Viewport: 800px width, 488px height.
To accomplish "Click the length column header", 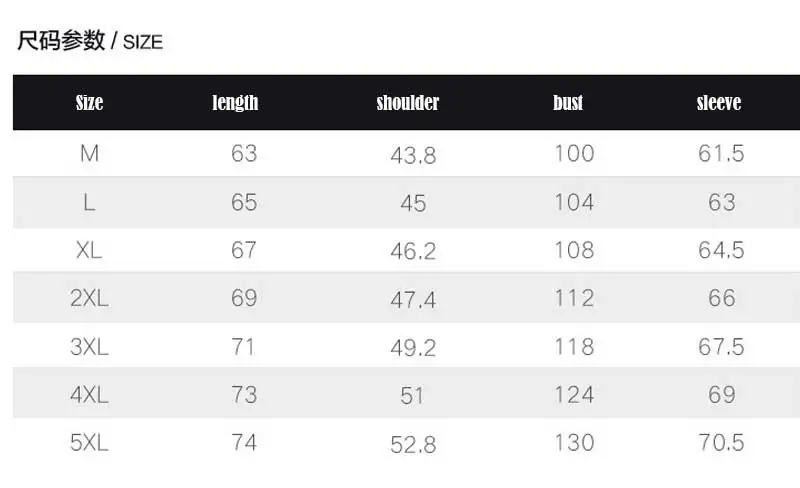I will coord(235,103).
